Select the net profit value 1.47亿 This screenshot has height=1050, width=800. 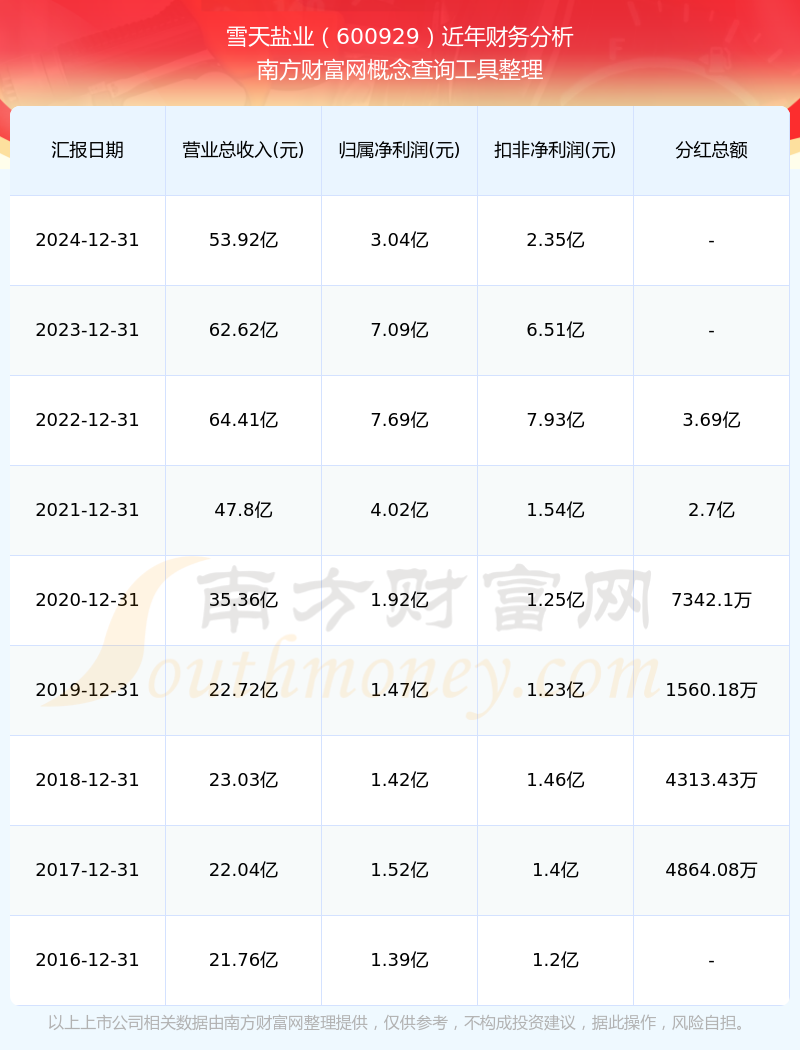pos(400,690)
